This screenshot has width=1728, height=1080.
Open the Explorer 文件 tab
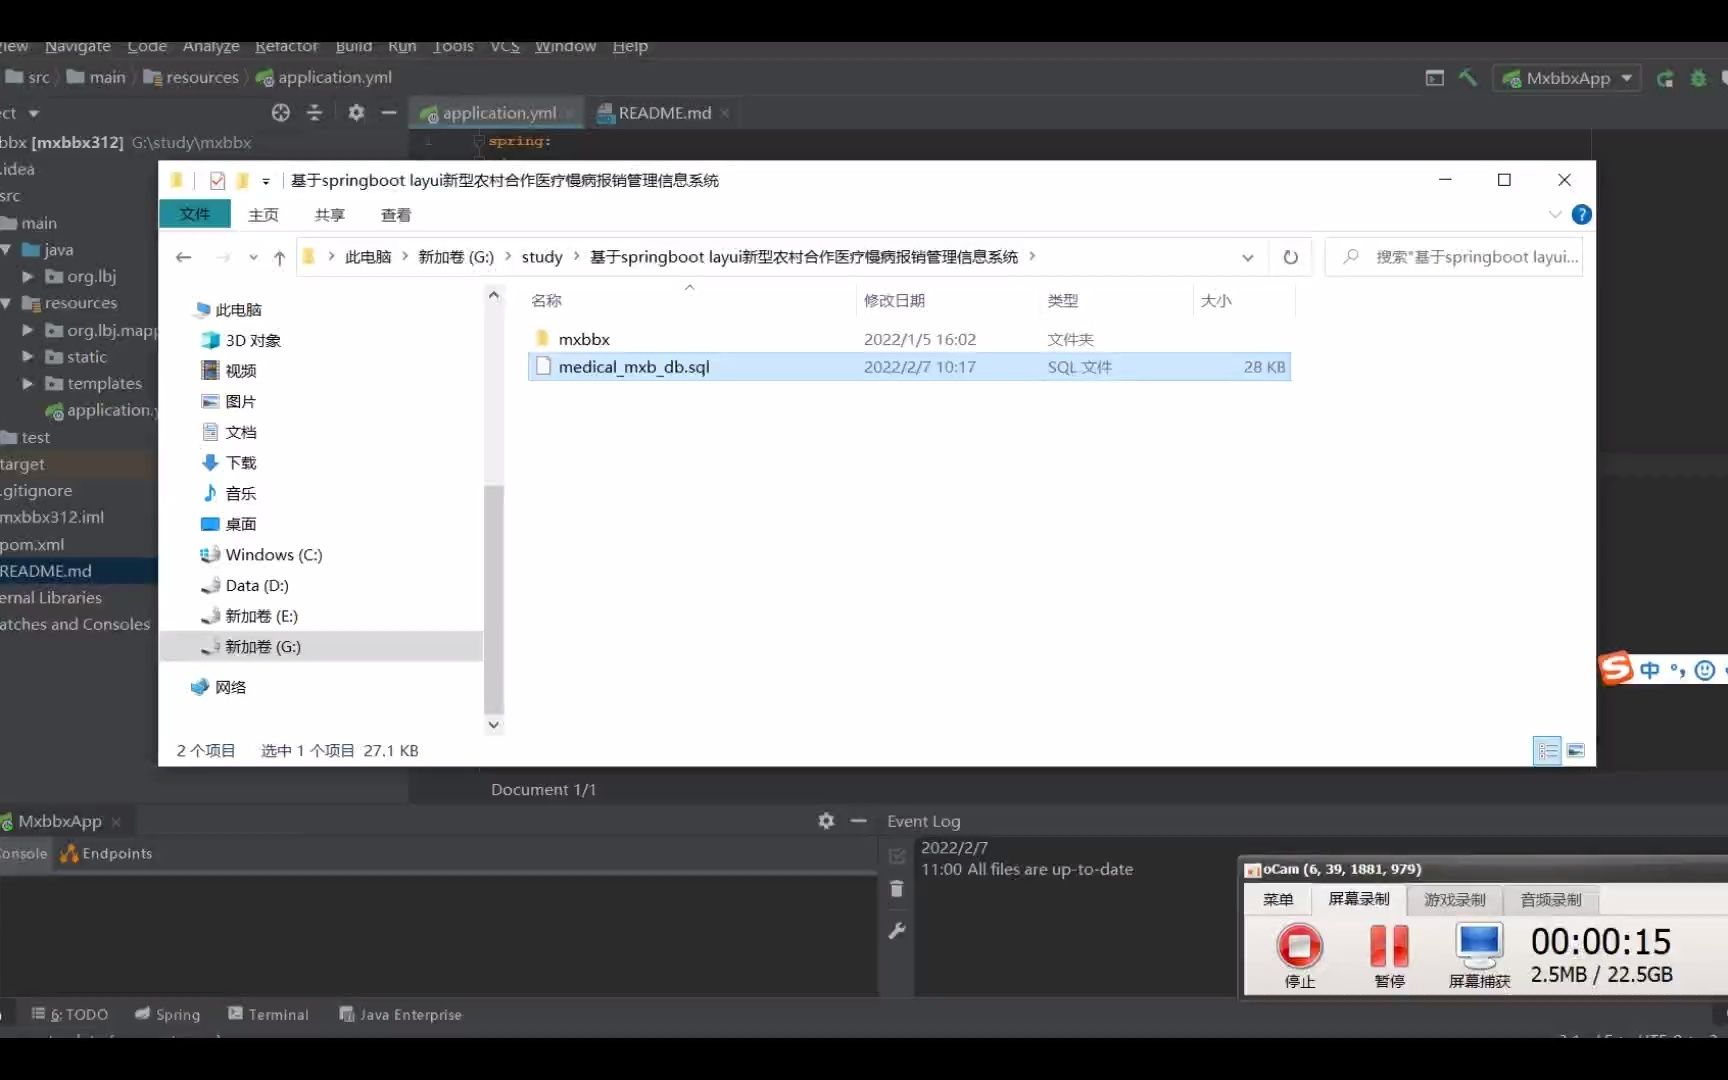[195, 214]
